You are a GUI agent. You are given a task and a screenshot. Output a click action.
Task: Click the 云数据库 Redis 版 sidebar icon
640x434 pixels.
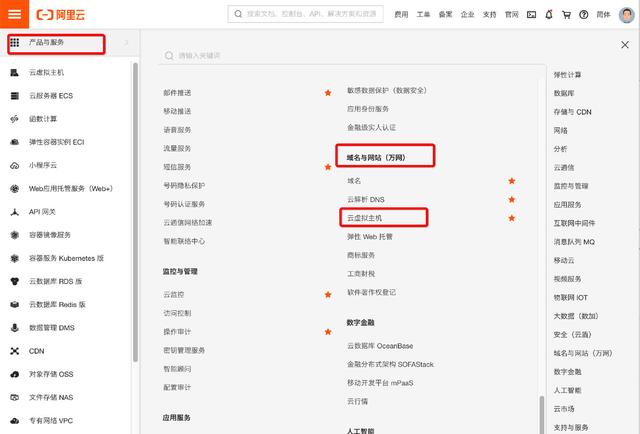coord(15,305)
